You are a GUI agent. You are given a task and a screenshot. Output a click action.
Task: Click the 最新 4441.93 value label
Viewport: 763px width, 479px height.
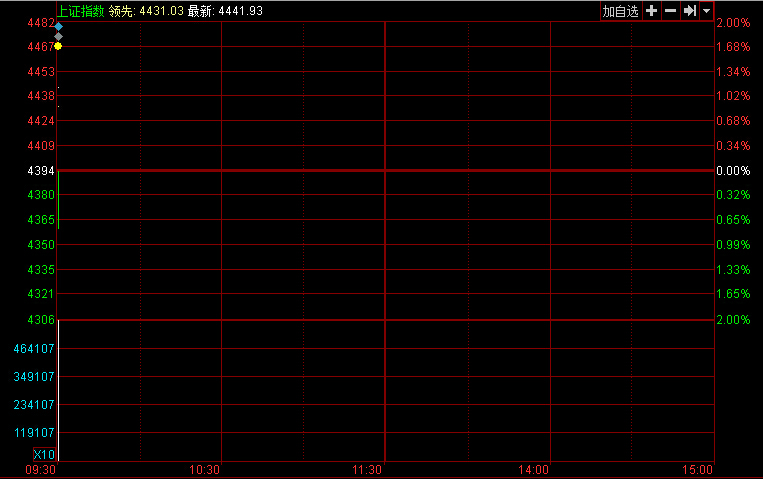[x=225, y=10]
